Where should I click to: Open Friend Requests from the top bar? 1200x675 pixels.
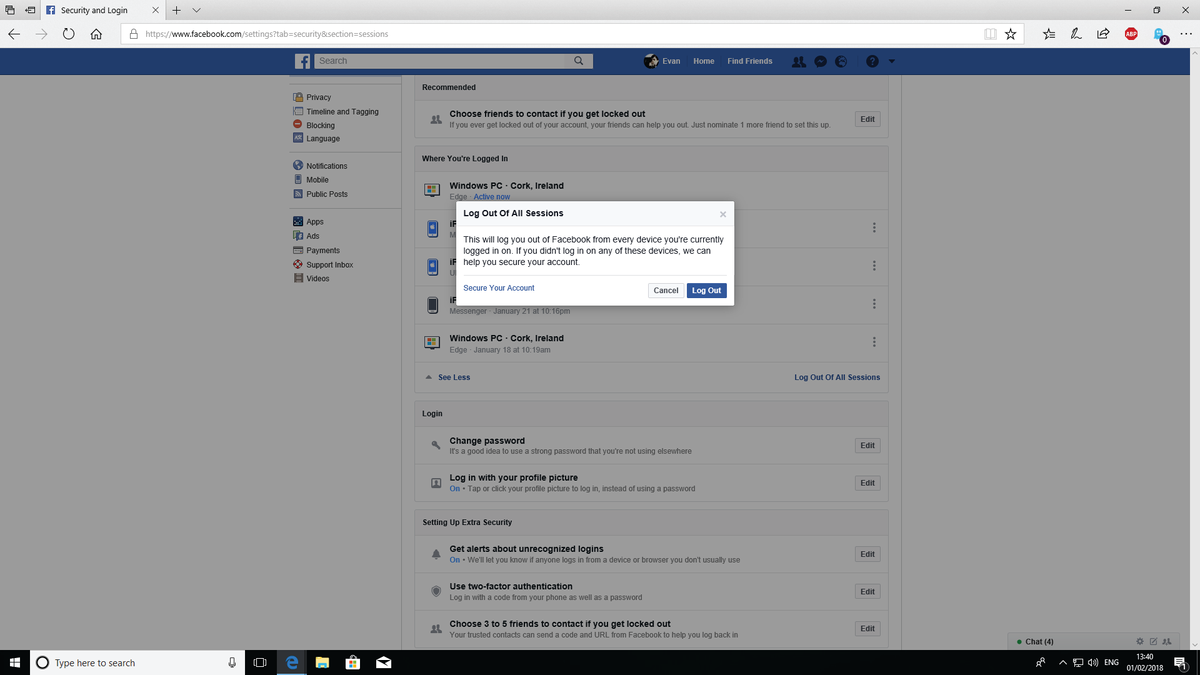pos(798,61)
